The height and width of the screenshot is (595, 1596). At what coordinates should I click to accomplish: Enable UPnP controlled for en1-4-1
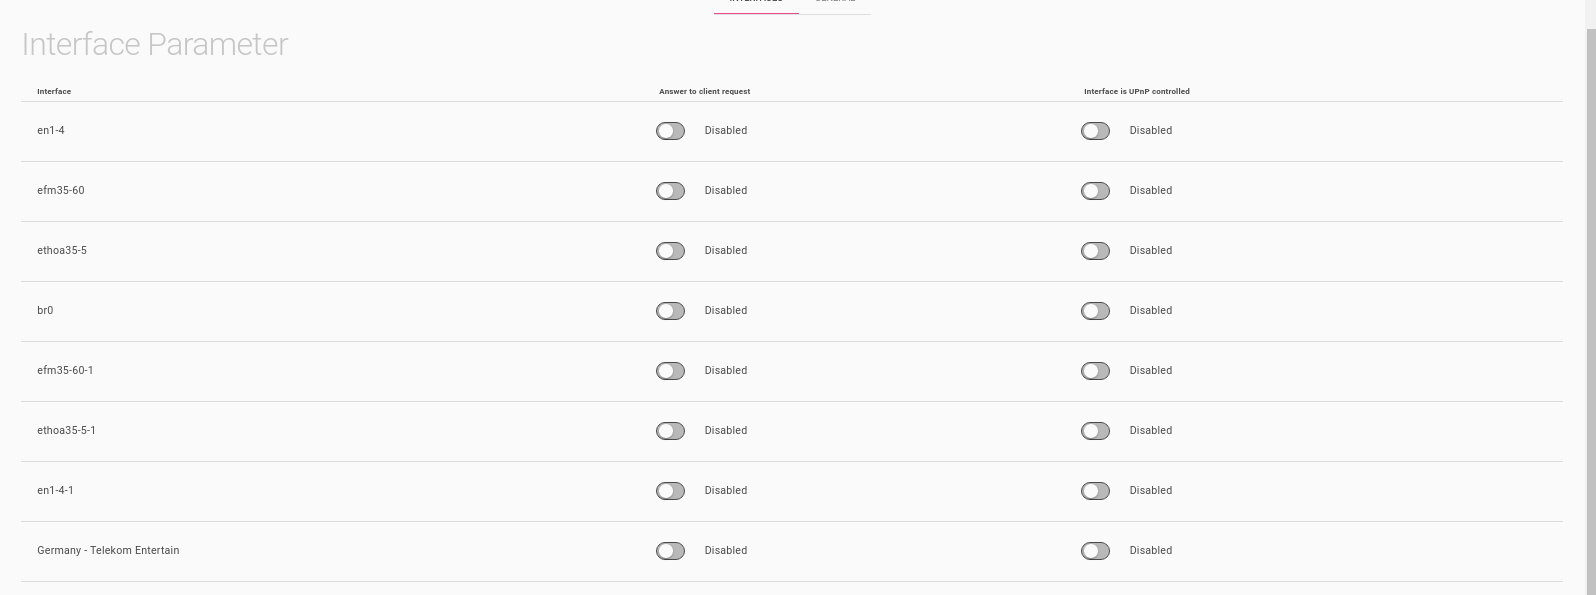point(1095,491)
